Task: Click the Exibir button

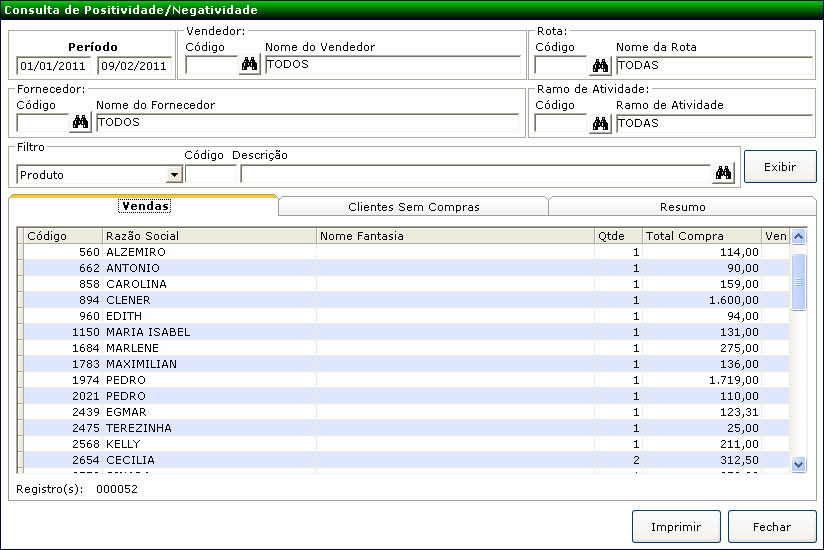Action: click(x=780, y=167)
